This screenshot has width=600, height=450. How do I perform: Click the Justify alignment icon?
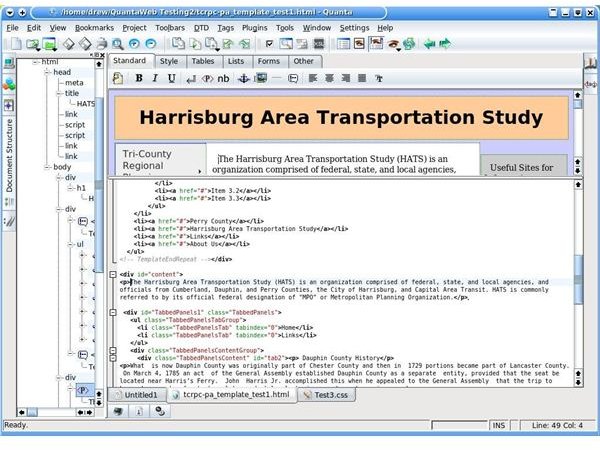click(362, 78)
